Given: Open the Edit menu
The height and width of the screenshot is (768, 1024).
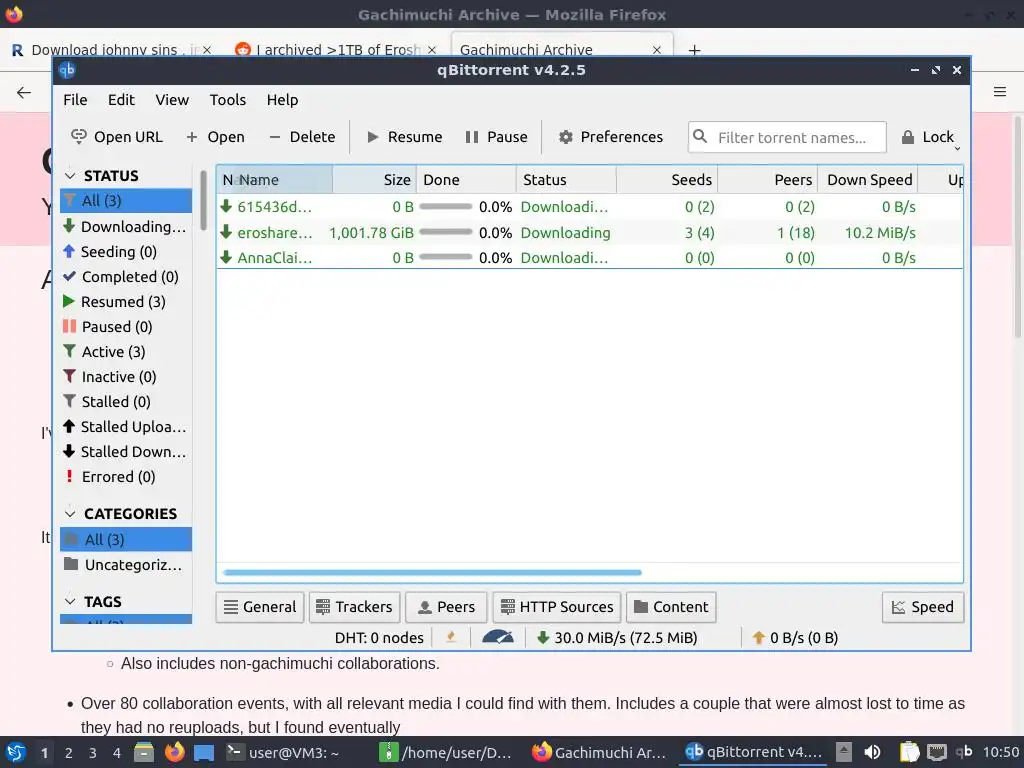Looking at the screenshot, I should point(121,100).
